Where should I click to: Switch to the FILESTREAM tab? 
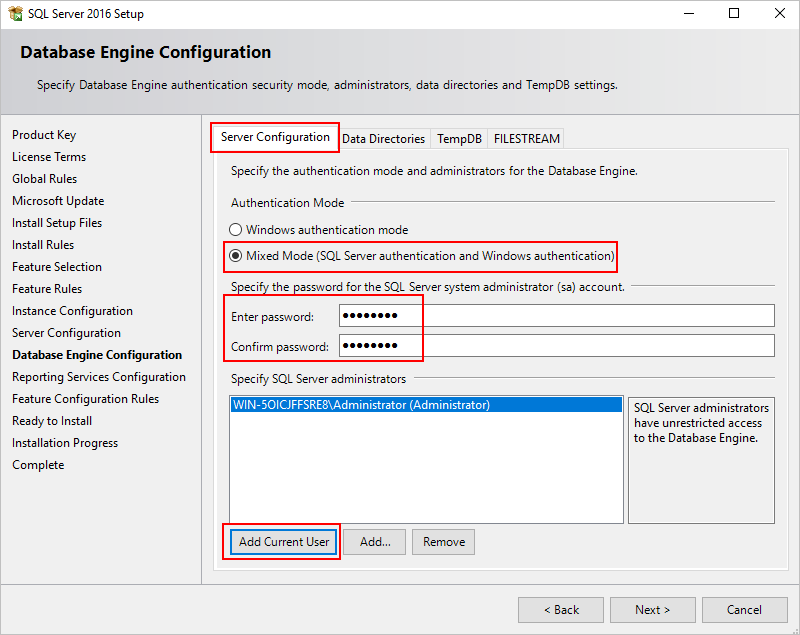tap(527, 139)
